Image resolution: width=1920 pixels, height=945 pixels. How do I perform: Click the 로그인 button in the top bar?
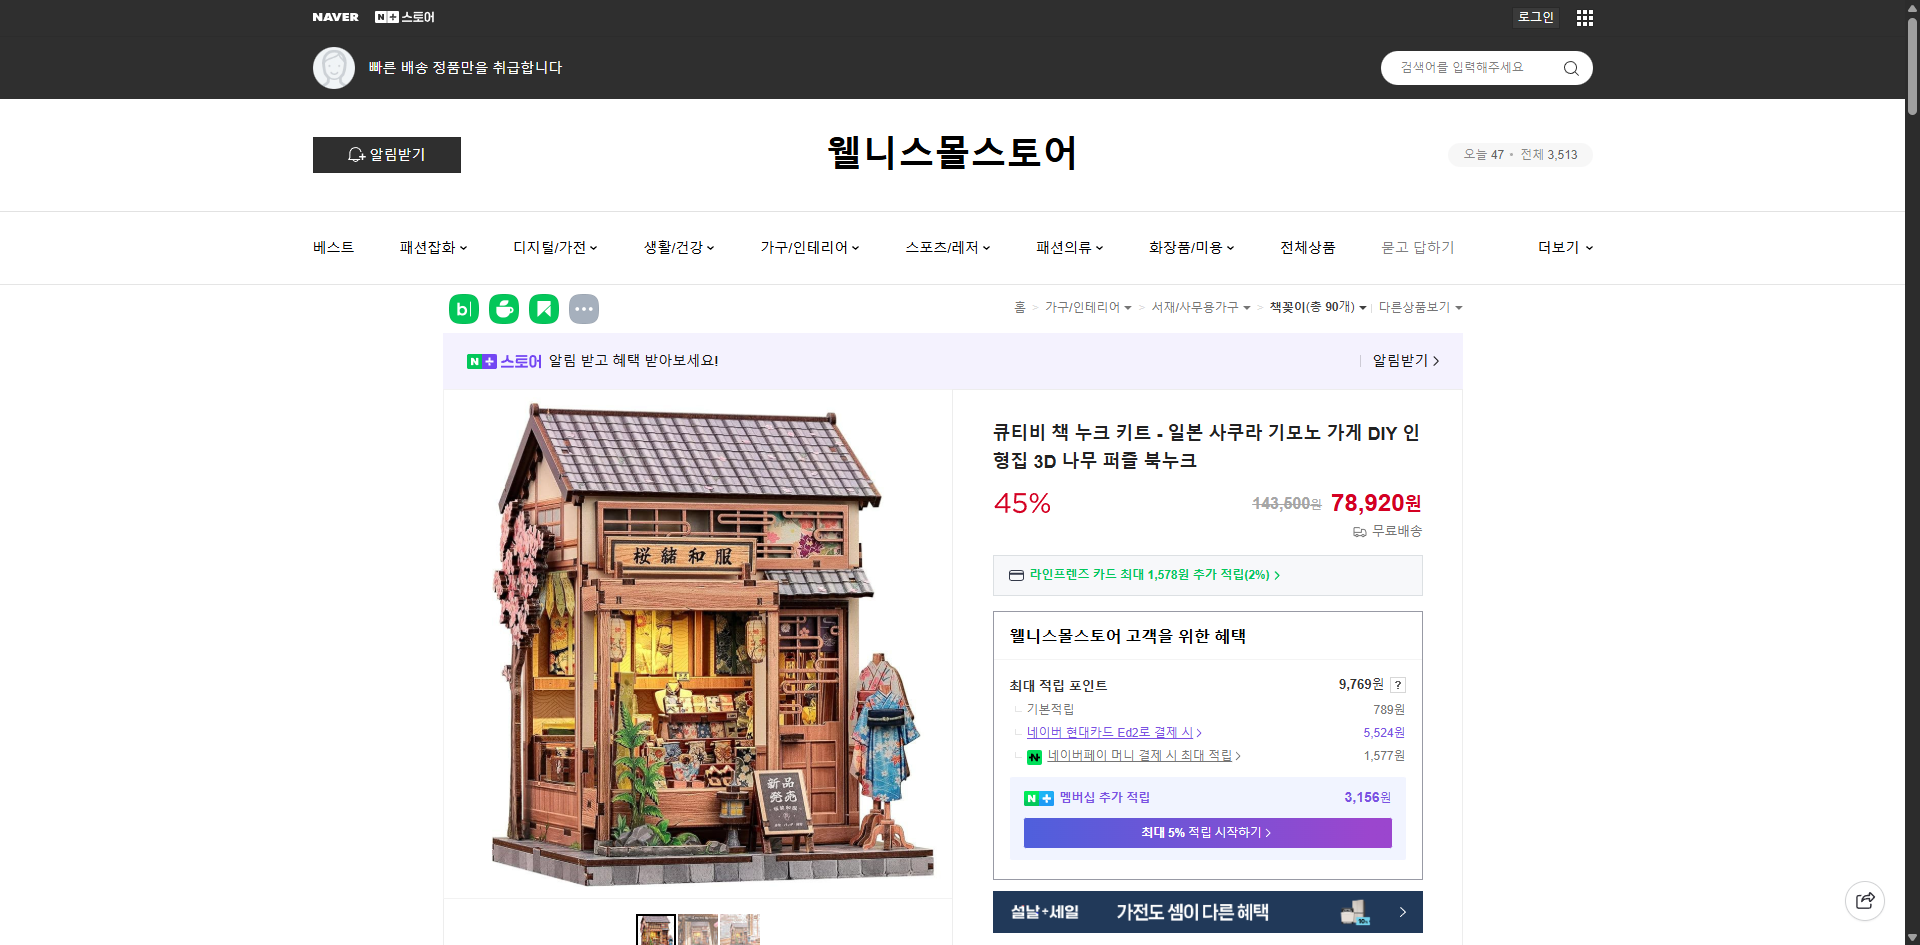pos(1535,17)
